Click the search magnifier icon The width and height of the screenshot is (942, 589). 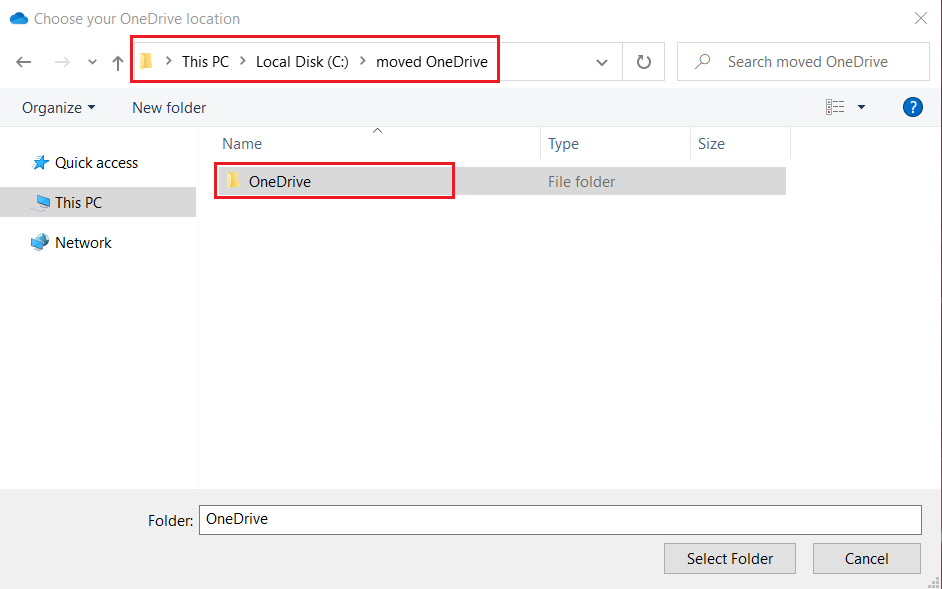702,61
